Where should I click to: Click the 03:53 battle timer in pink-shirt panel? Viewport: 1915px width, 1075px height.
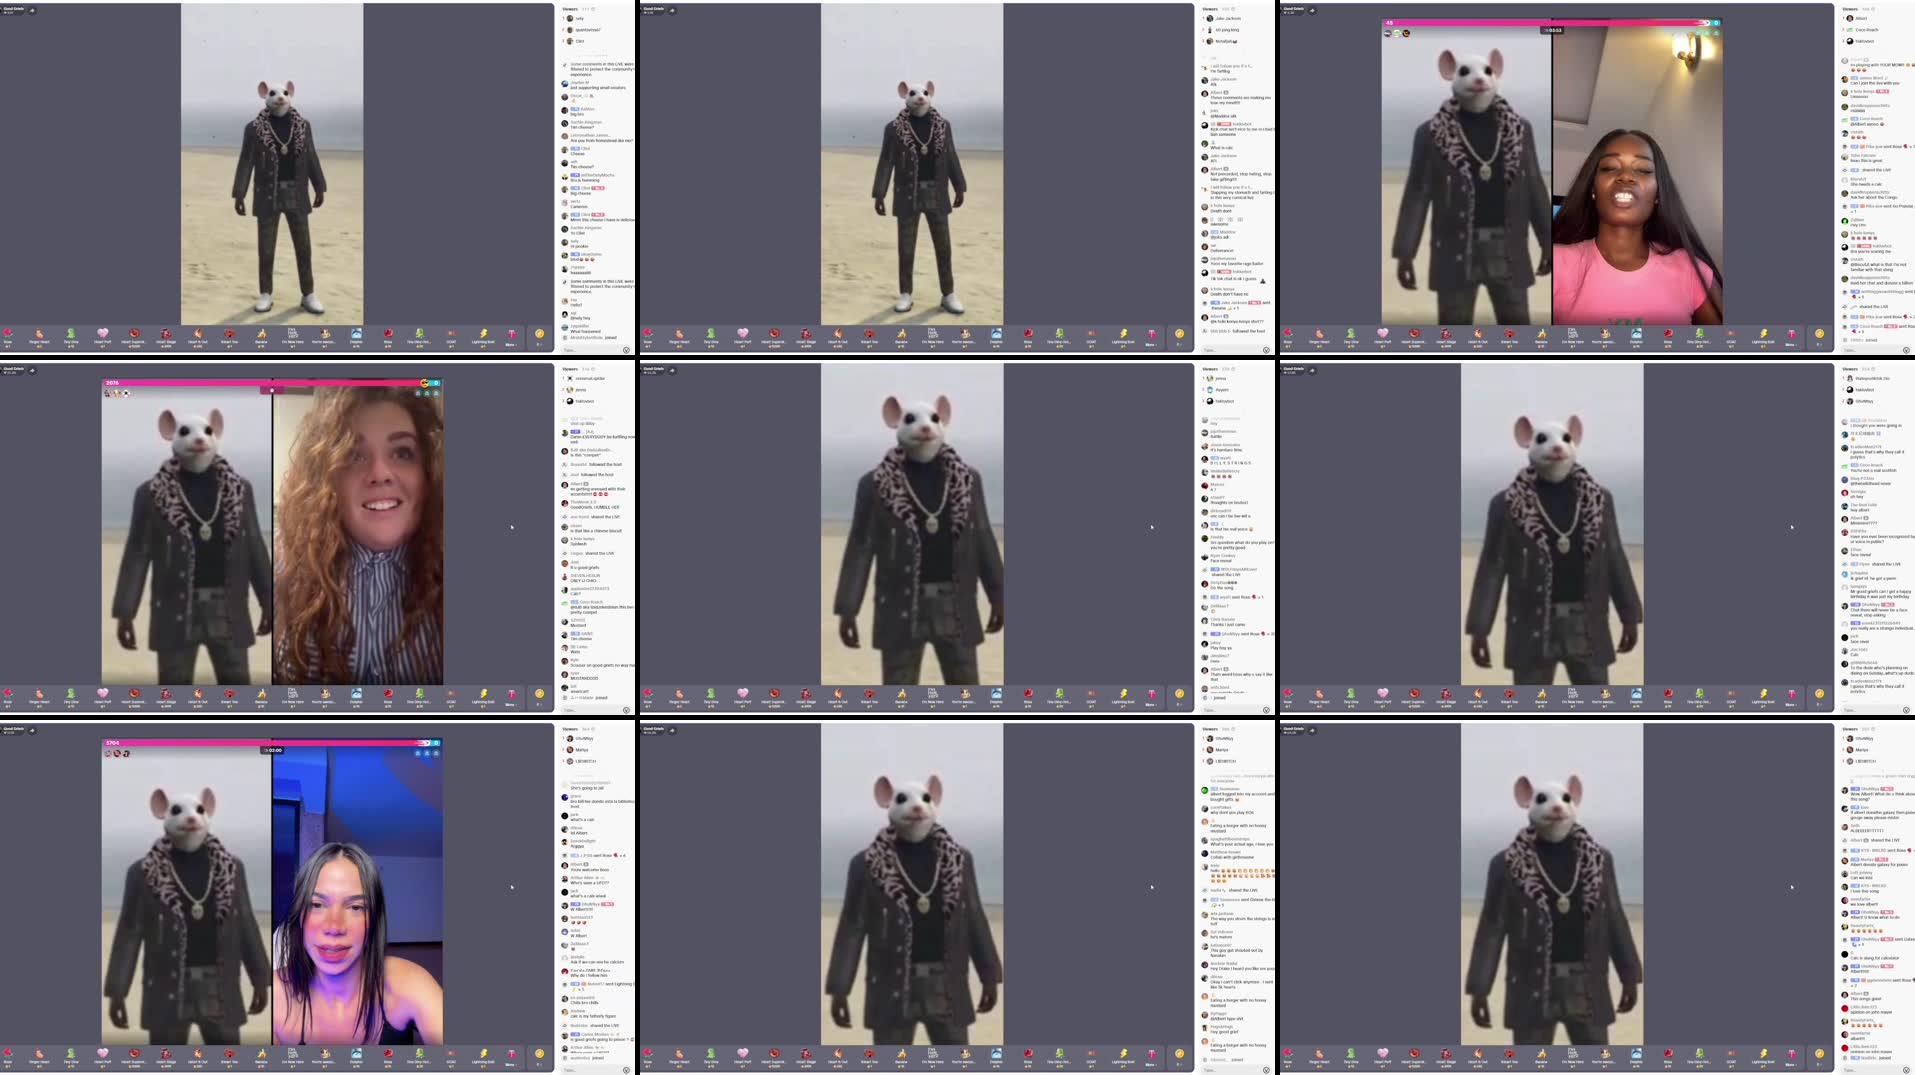pyautogui.click(x=1553, y=30)
